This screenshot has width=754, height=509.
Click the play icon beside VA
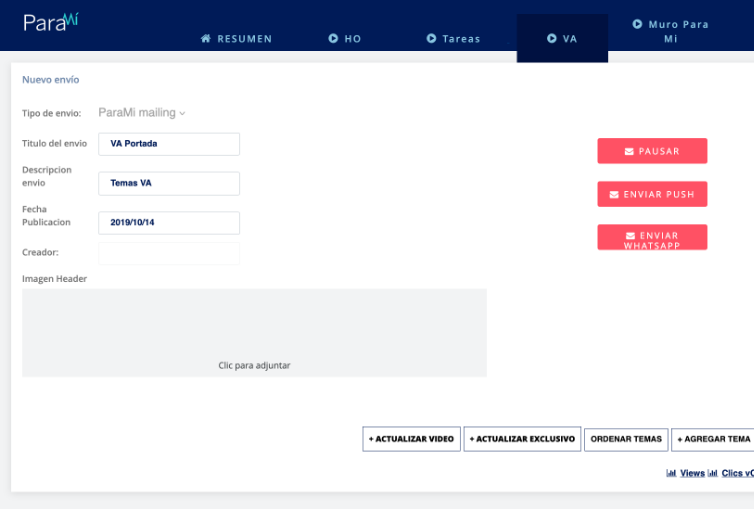pos(551,39)
